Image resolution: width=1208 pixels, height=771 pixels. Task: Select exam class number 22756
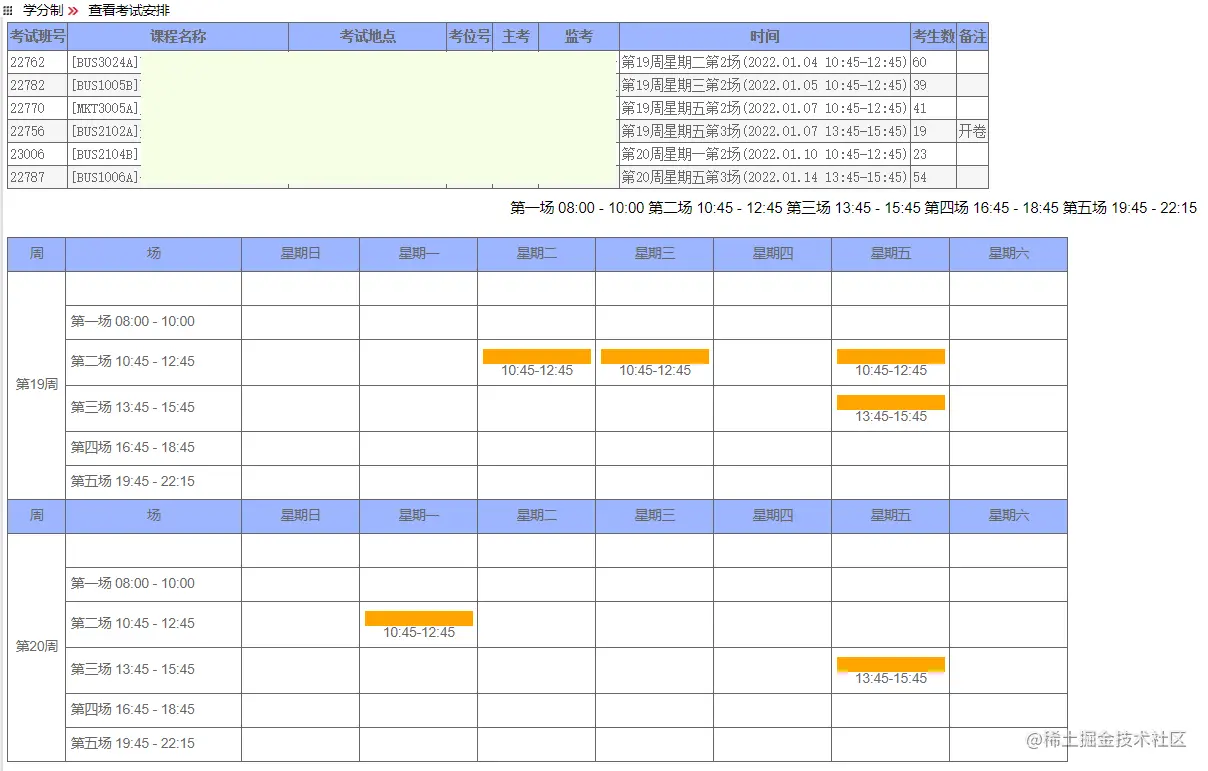[x=28, y=131]
